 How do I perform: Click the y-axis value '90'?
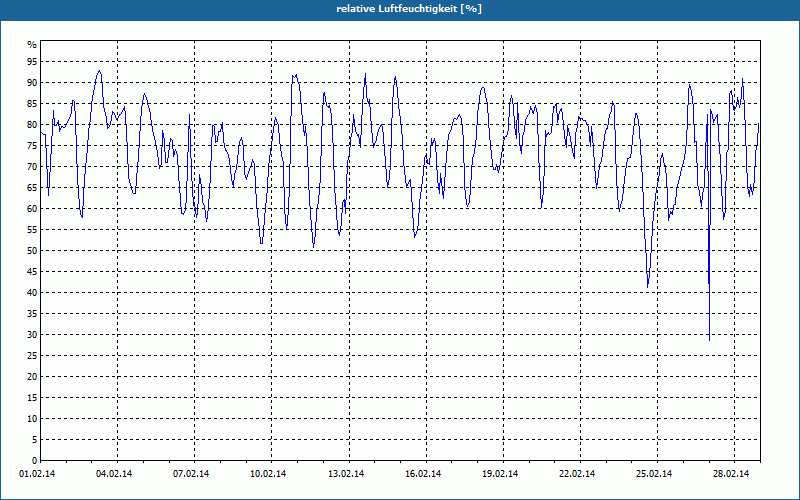[x=32, y=83]
